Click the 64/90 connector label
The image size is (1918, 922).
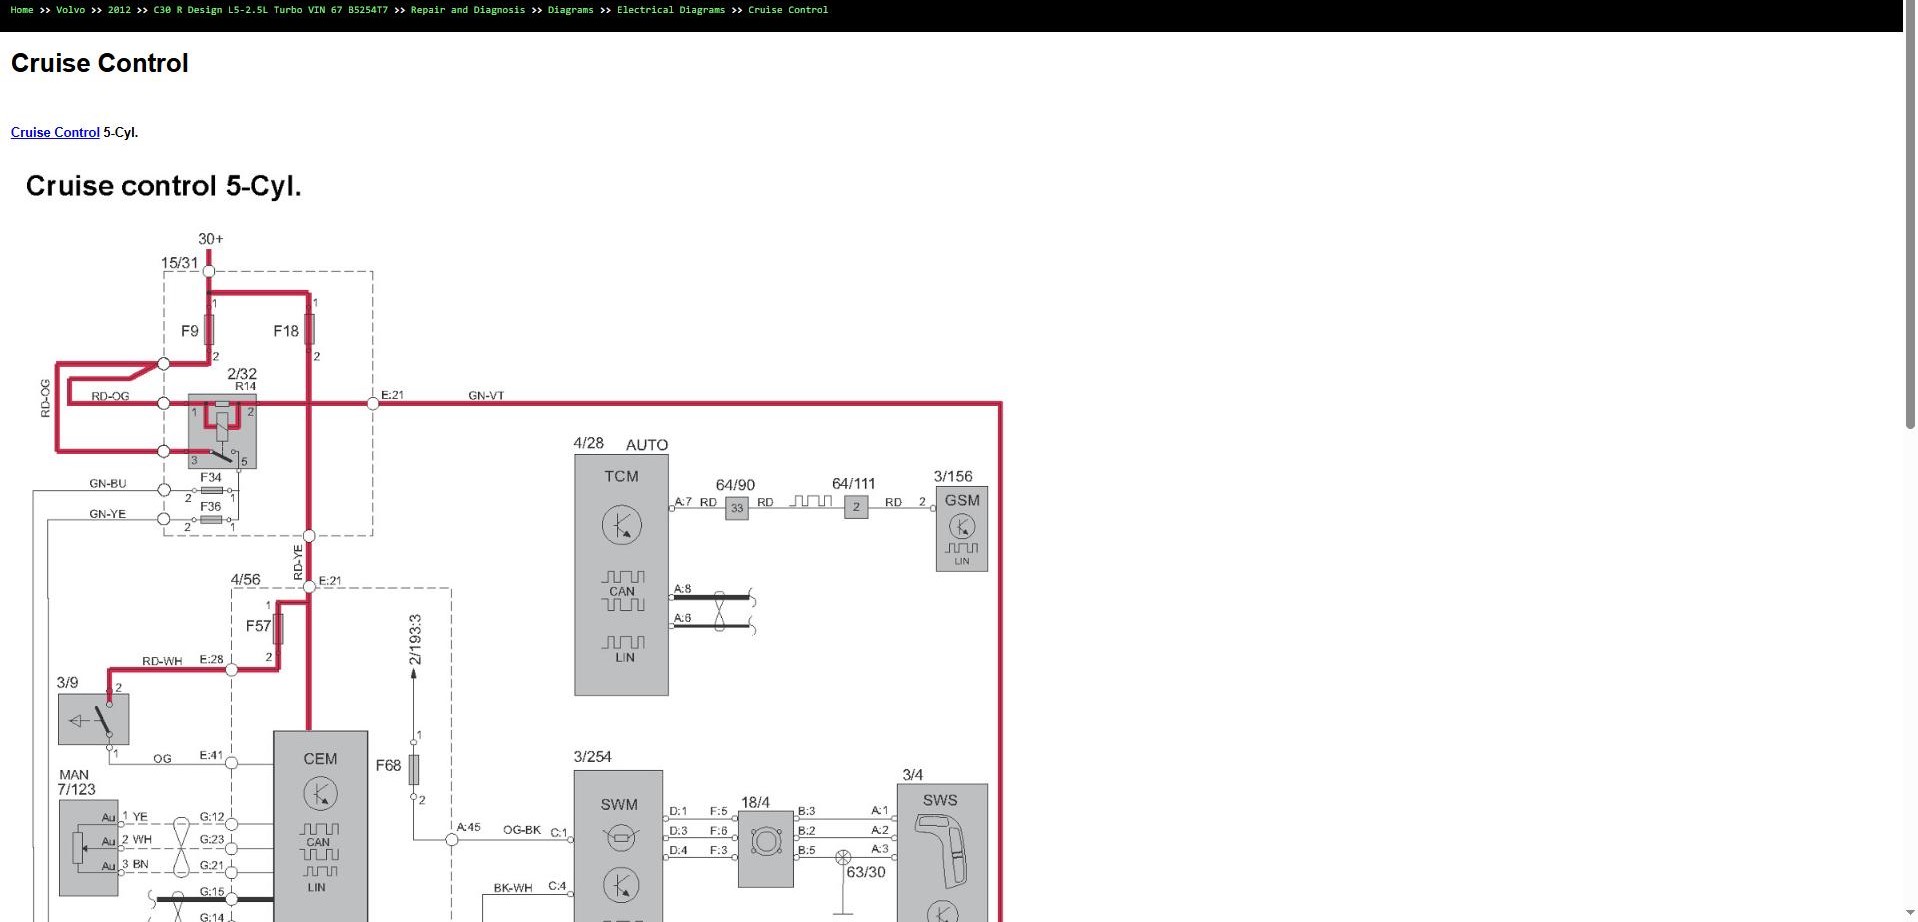[x=735, y=485]
